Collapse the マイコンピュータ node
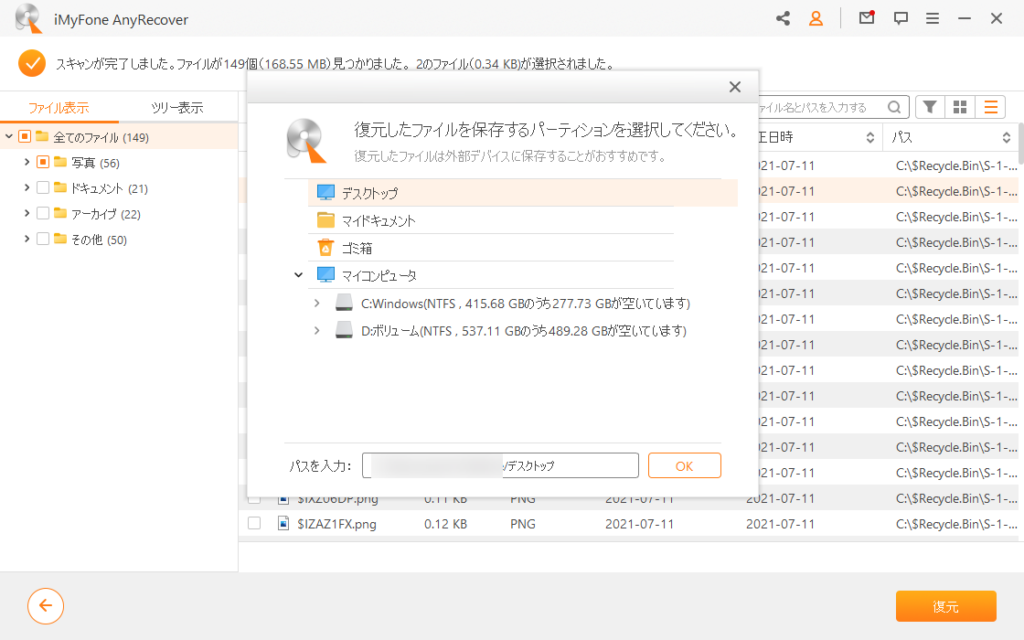This screenshot has height=640, width=1024. pyautogui.click(x=298, y=276)
